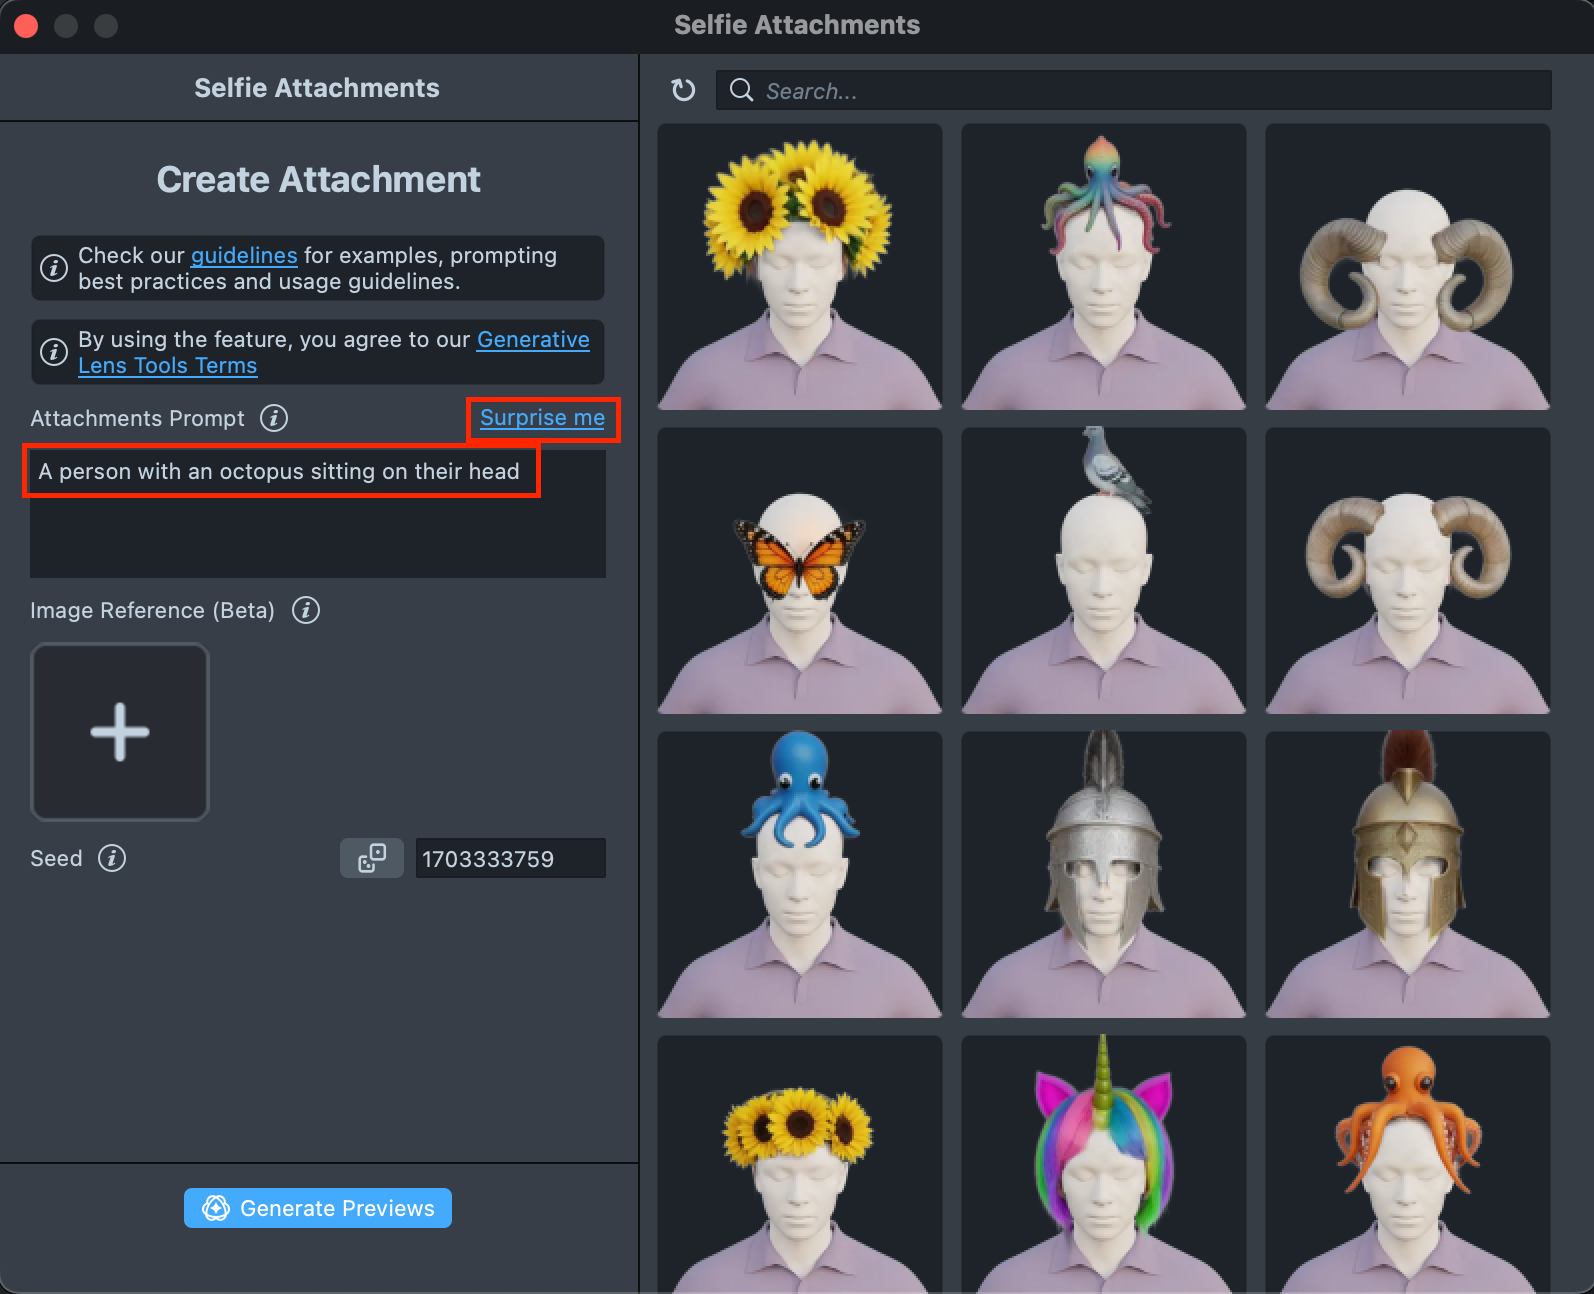Select the blue cartoon octopus thumbnail
This screenshot has width=1594, height=1294.
coord(799,875)
